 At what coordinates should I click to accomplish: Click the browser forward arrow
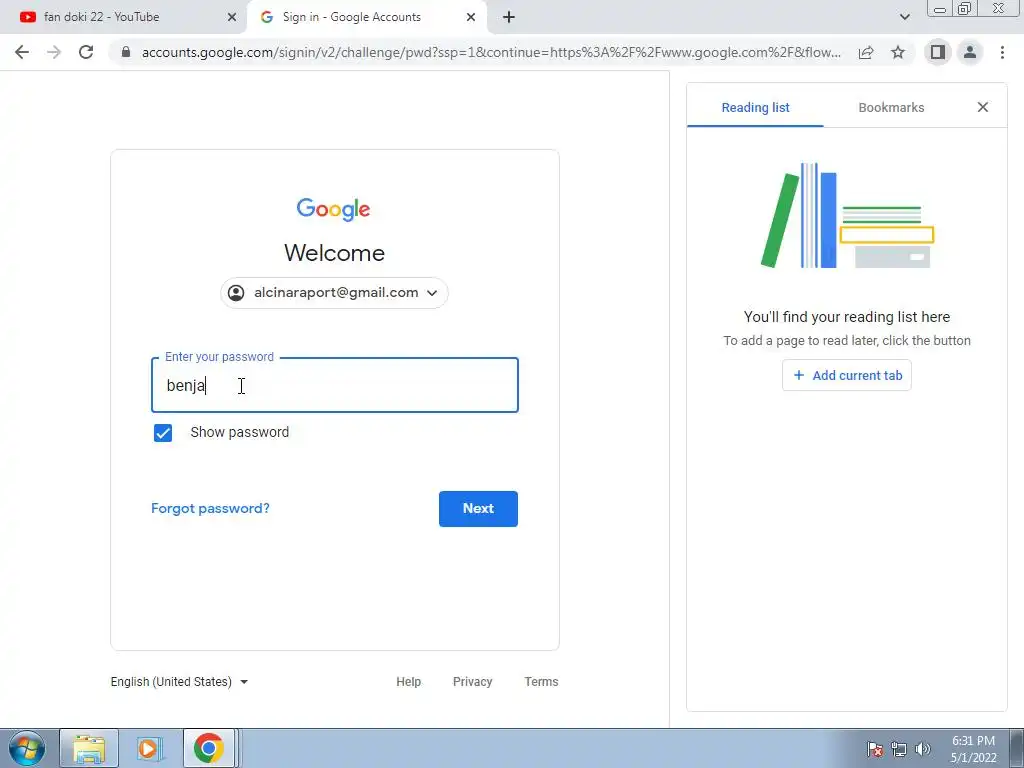tap(54, 52)
